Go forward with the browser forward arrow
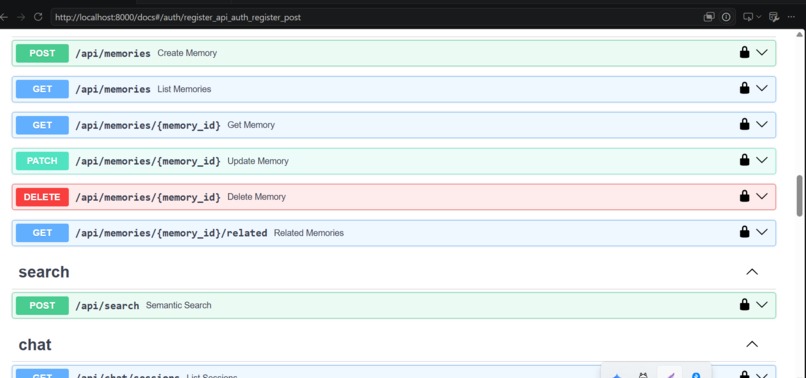 [21, 17]
